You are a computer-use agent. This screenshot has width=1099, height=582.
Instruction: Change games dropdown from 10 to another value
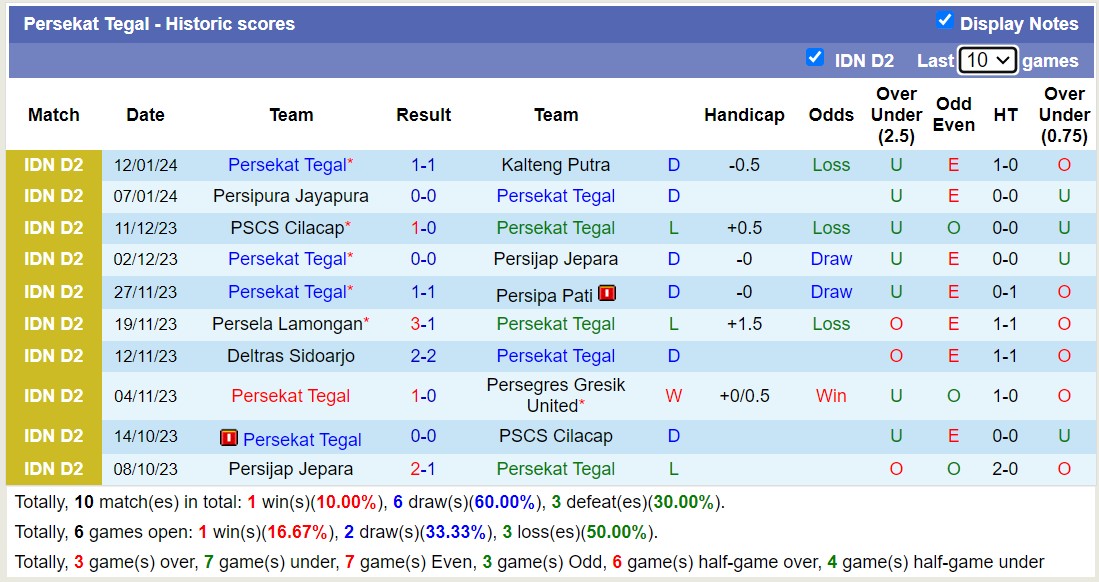coord(988,60)
